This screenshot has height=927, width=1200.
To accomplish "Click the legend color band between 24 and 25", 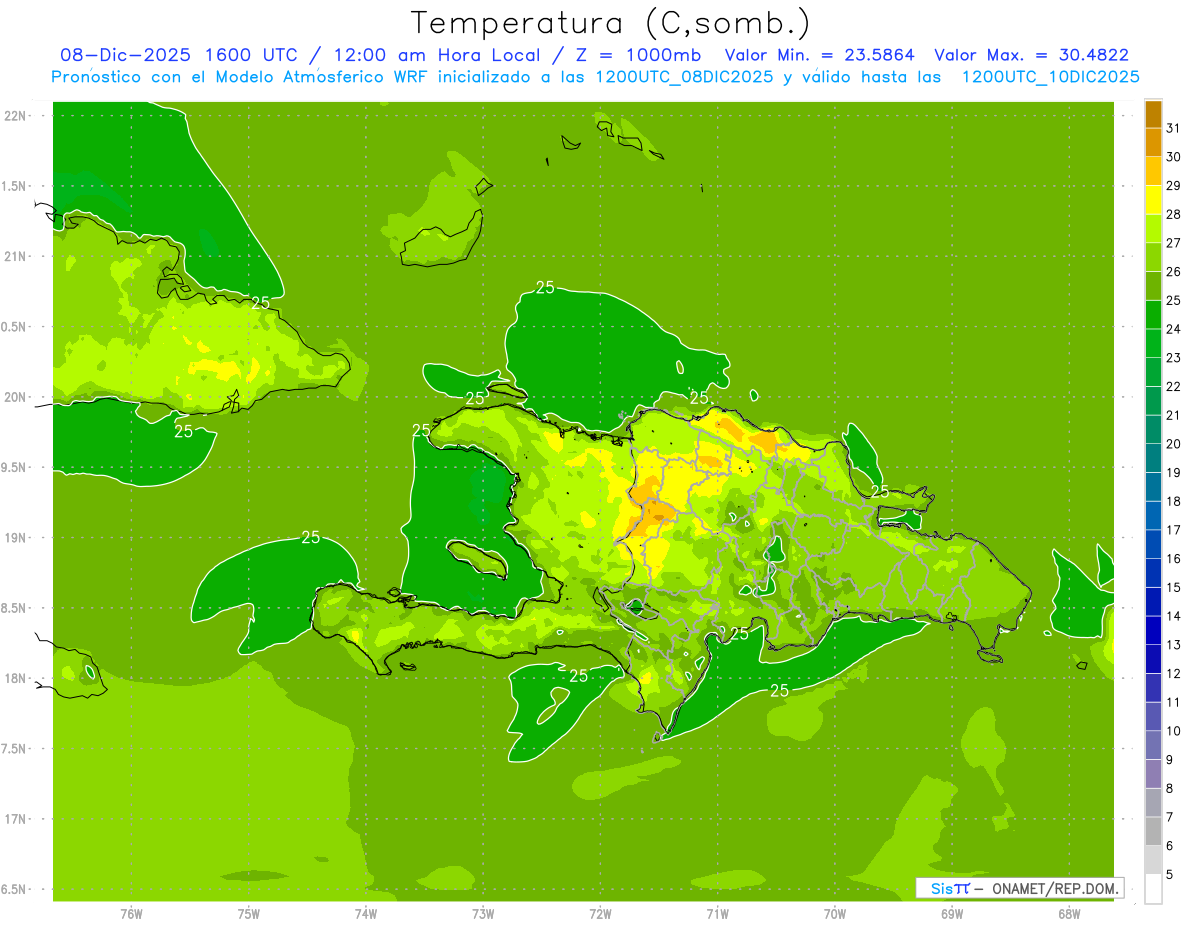I will pos(1153,314).
